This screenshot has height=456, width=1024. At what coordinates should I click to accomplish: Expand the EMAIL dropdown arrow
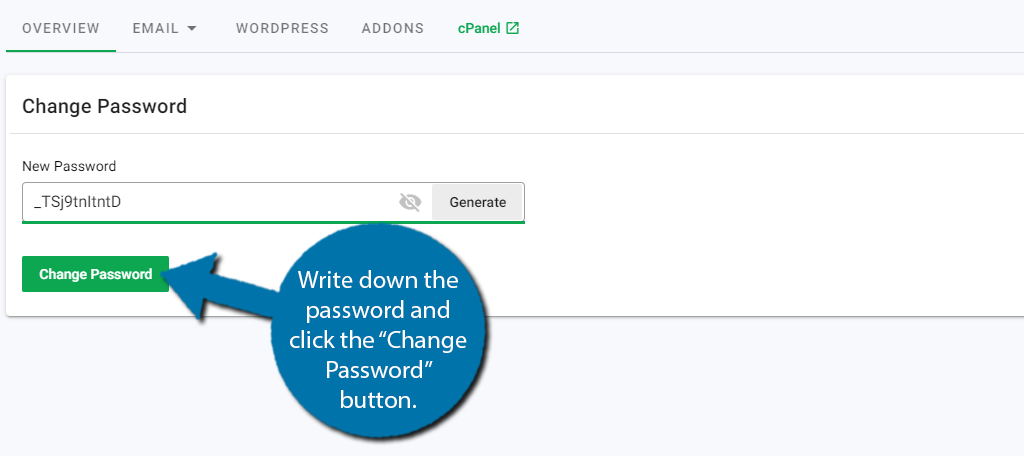(x=191, y=29)
